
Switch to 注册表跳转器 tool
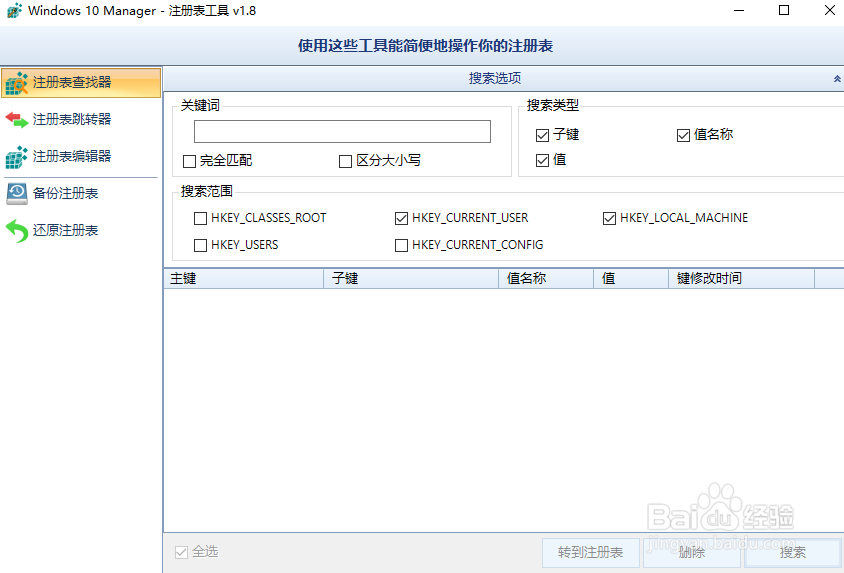pos(81,119)
